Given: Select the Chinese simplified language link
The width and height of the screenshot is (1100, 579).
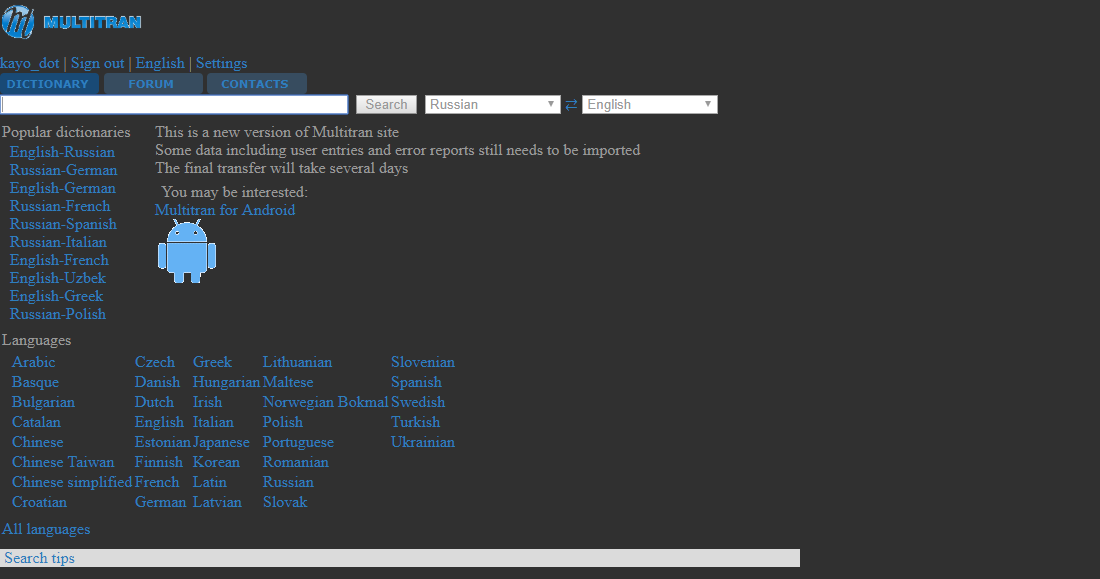Looking at the screenshot, I should tap(72, 482).
